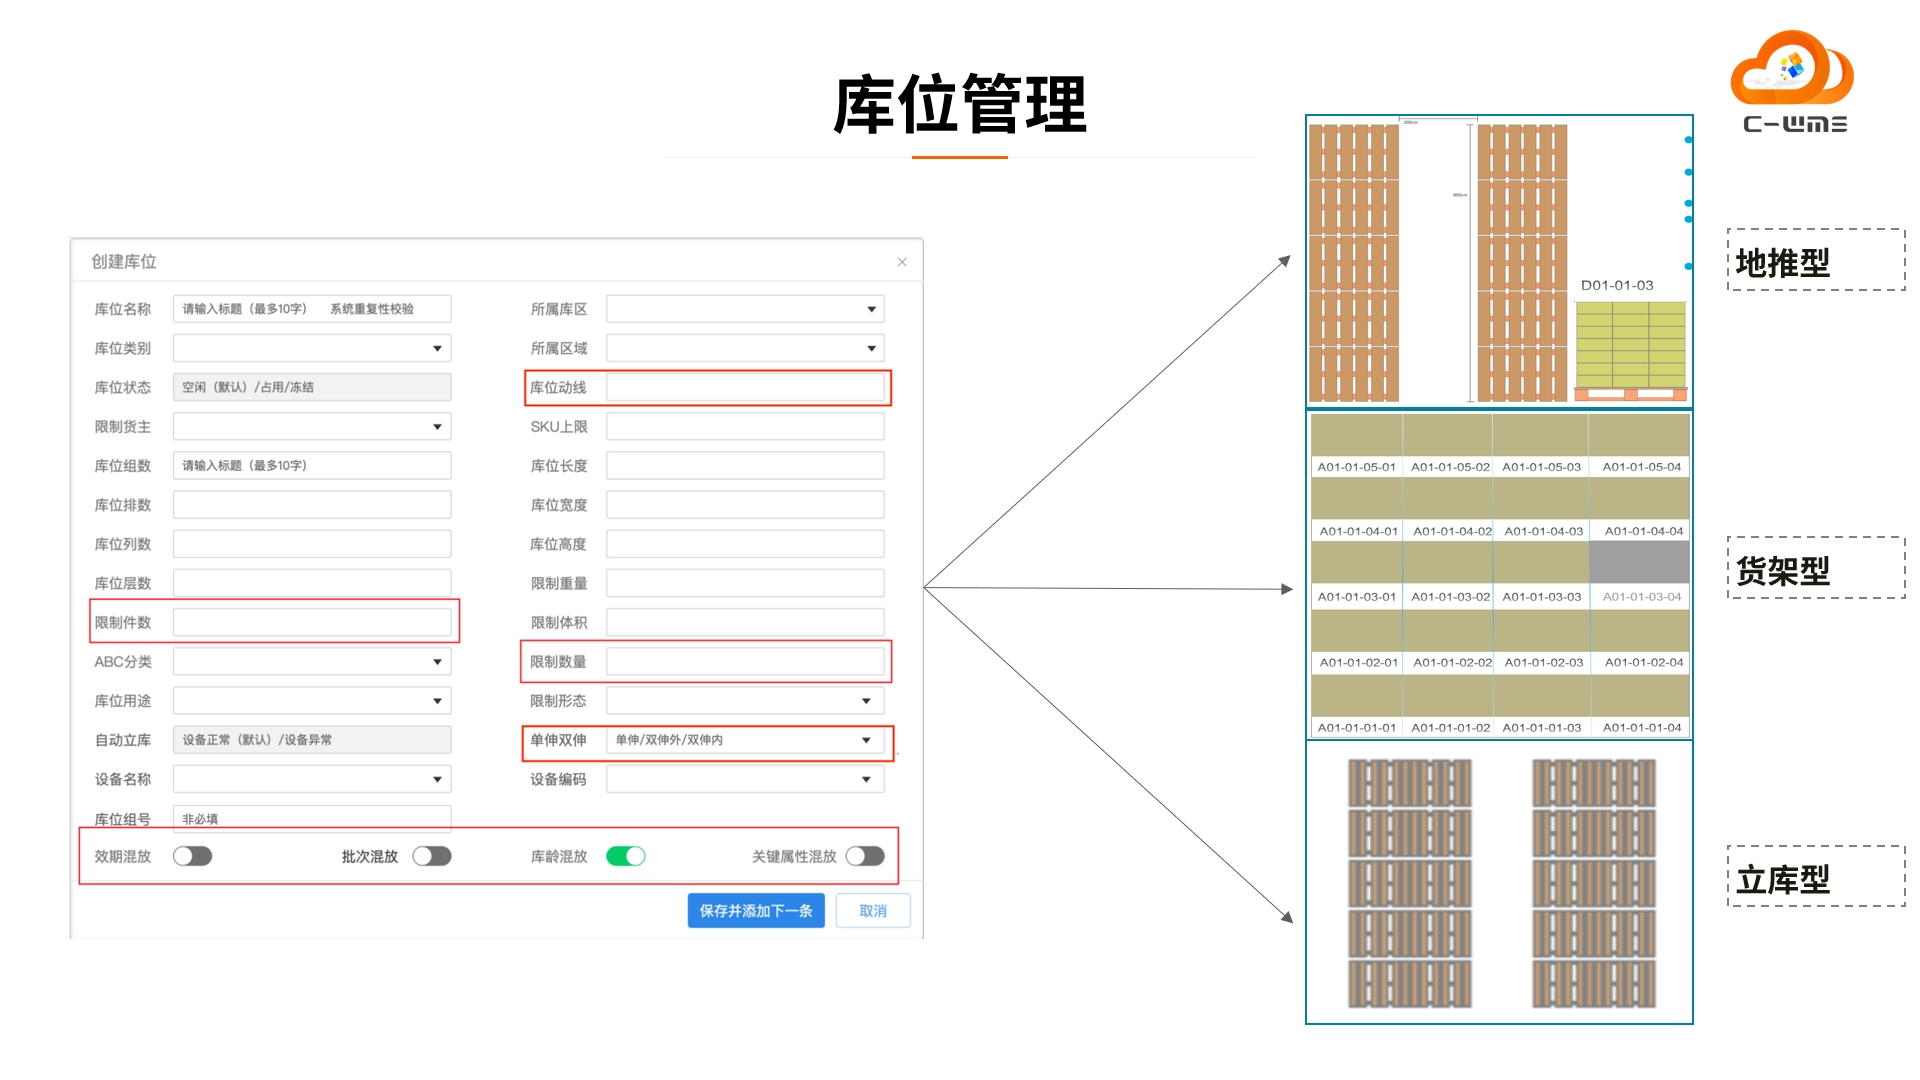
Task: Click the C-WMS cloud logo
Action: [x=1793, y=82]
